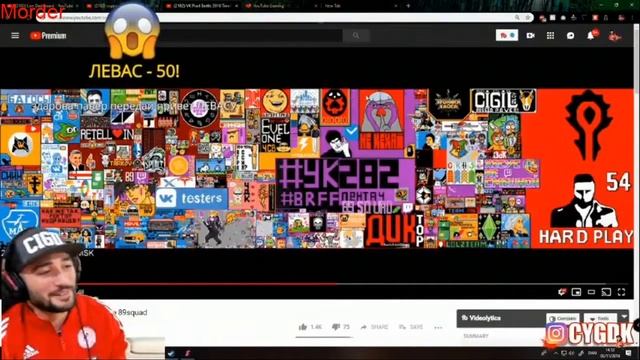Toggle theater mode on the player
This screenshot has height=360, width=640.
click(x=591, y=291)
